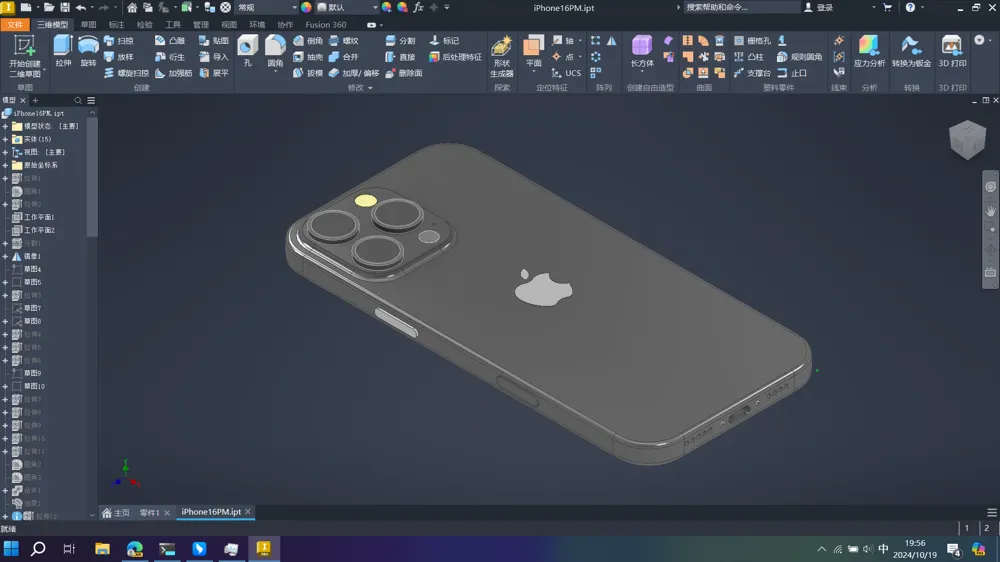Close the iPhone16PM.ipt document tab
This screenshot has height=562, width=1000.
[248, 512]
